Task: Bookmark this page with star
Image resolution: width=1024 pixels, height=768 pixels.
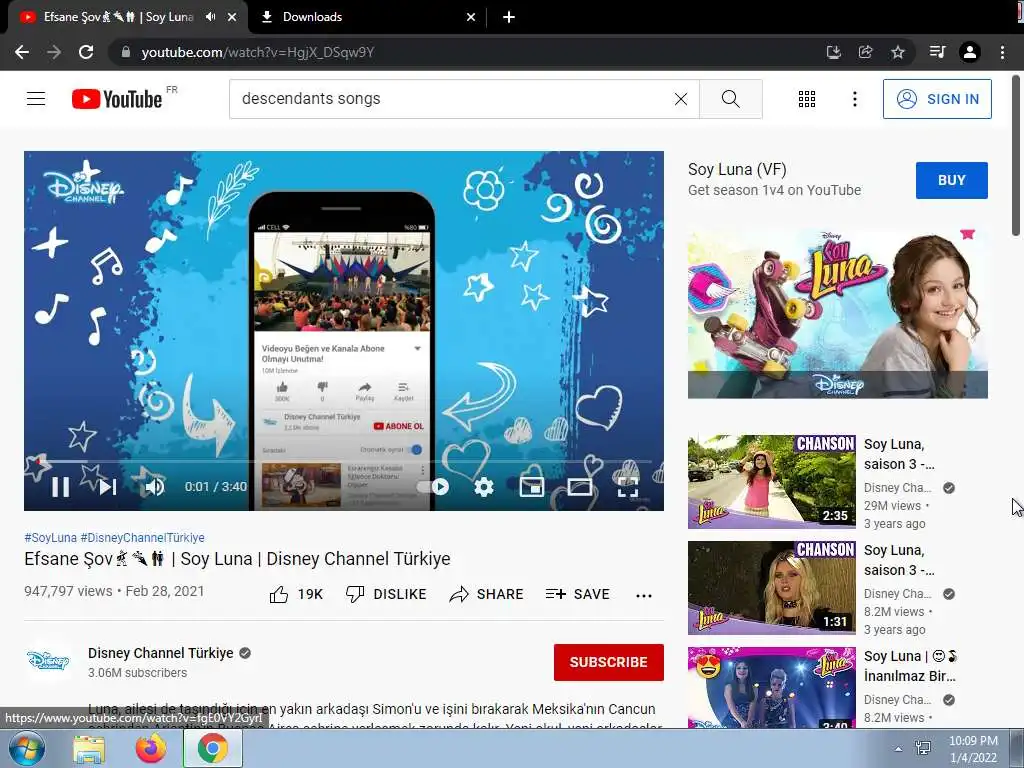Action: (898, 52)
